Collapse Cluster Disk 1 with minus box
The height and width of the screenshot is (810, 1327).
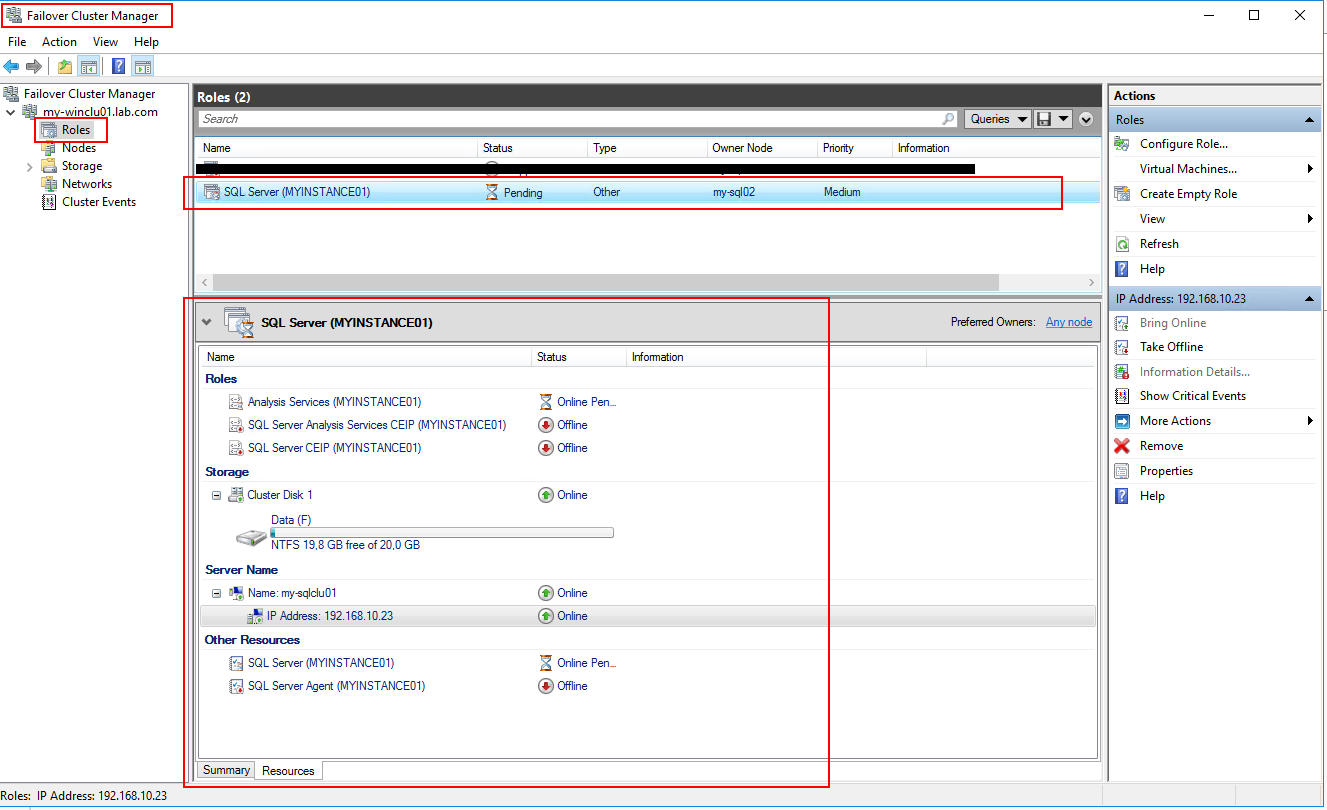pos(216,495)
